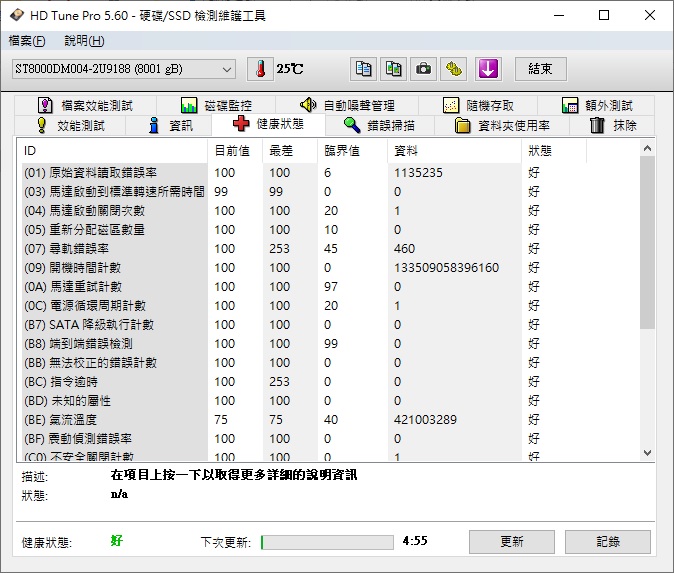
Task: Click the 更新 button
Action: pyautogui.click(x=512, y=542)
